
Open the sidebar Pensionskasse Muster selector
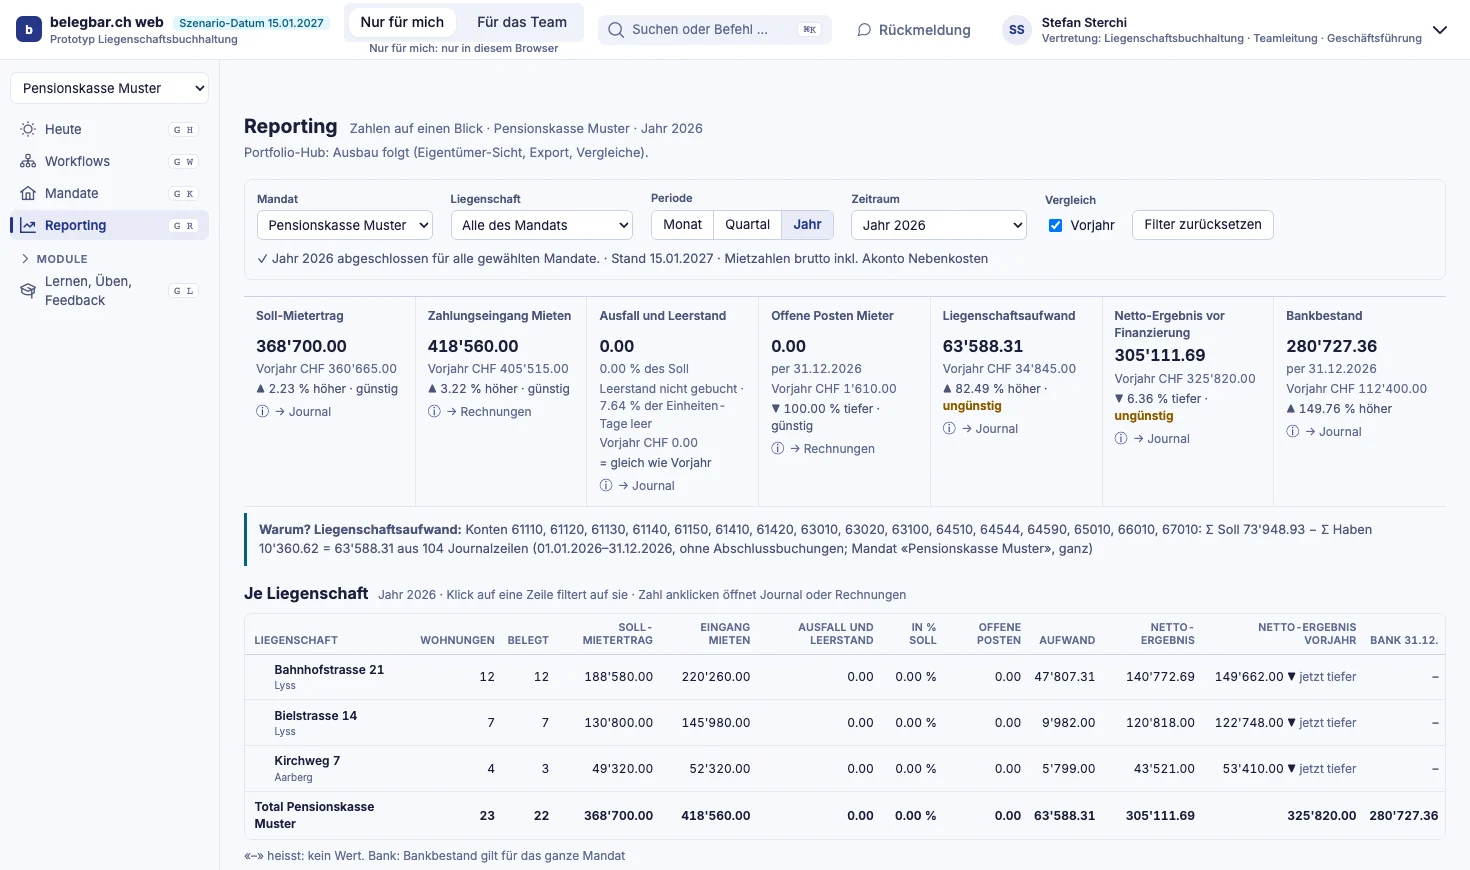[109, 88]
